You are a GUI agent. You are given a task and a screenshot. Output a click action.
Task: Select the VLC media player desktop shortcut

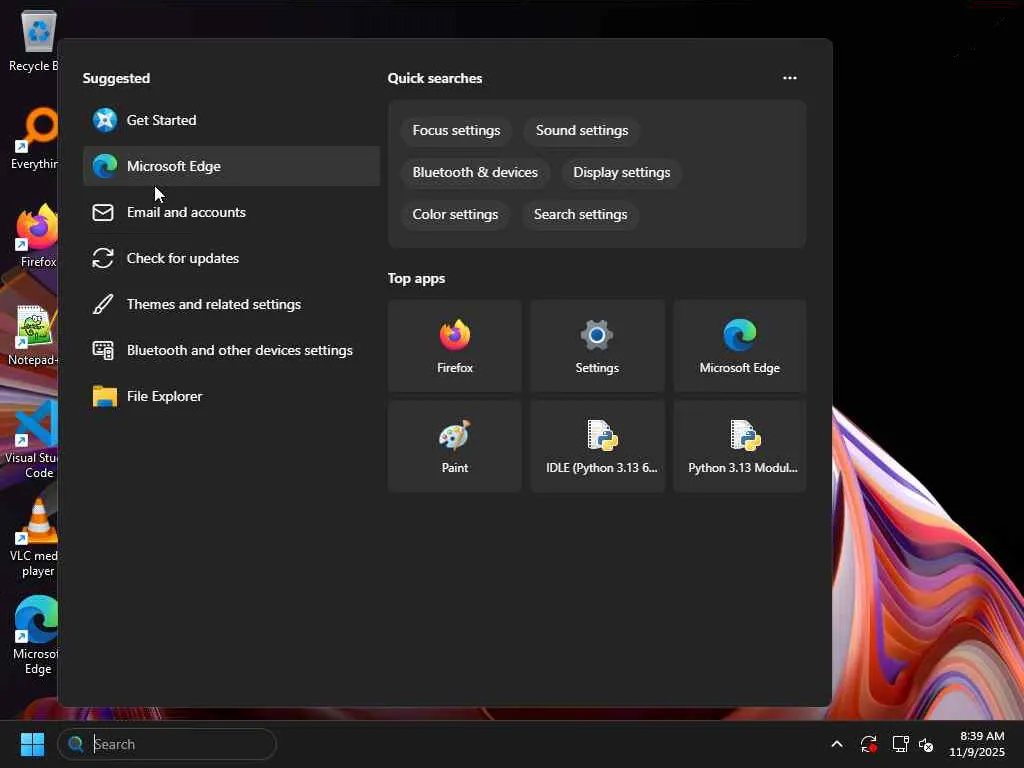34,539
